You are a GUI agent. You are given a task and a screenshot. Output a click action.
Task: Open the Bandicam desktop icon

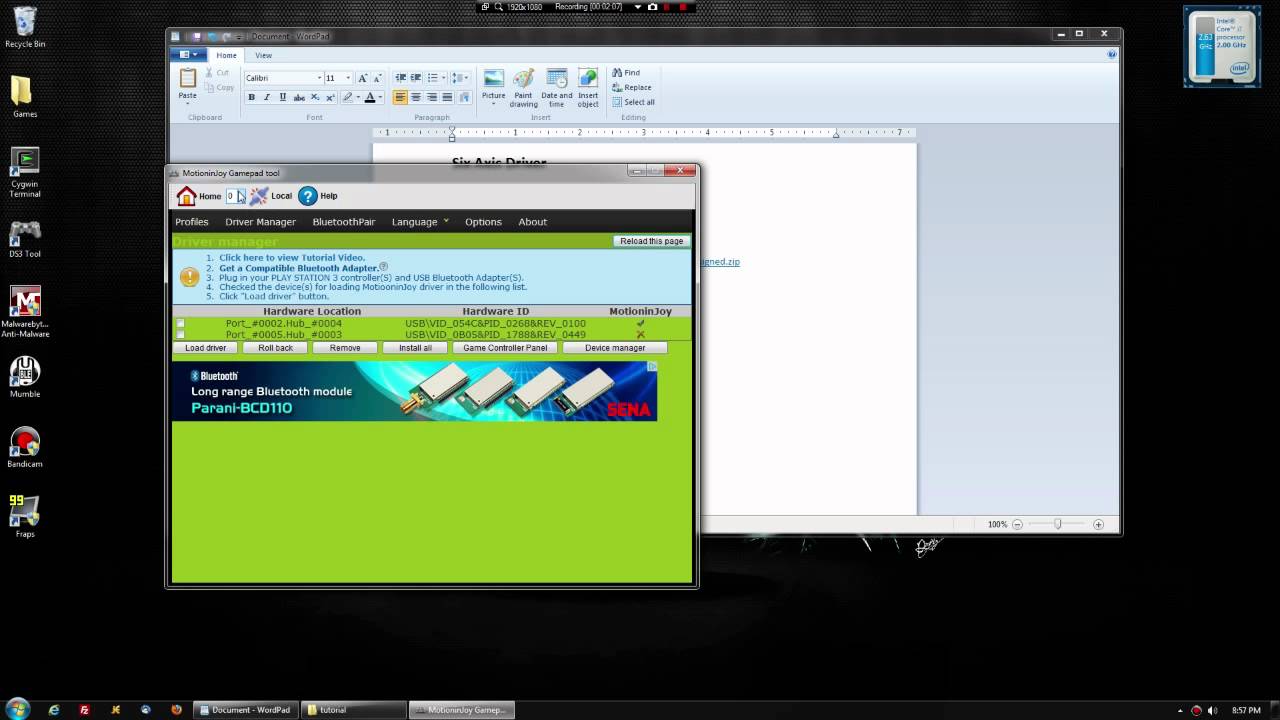(25, 448)
